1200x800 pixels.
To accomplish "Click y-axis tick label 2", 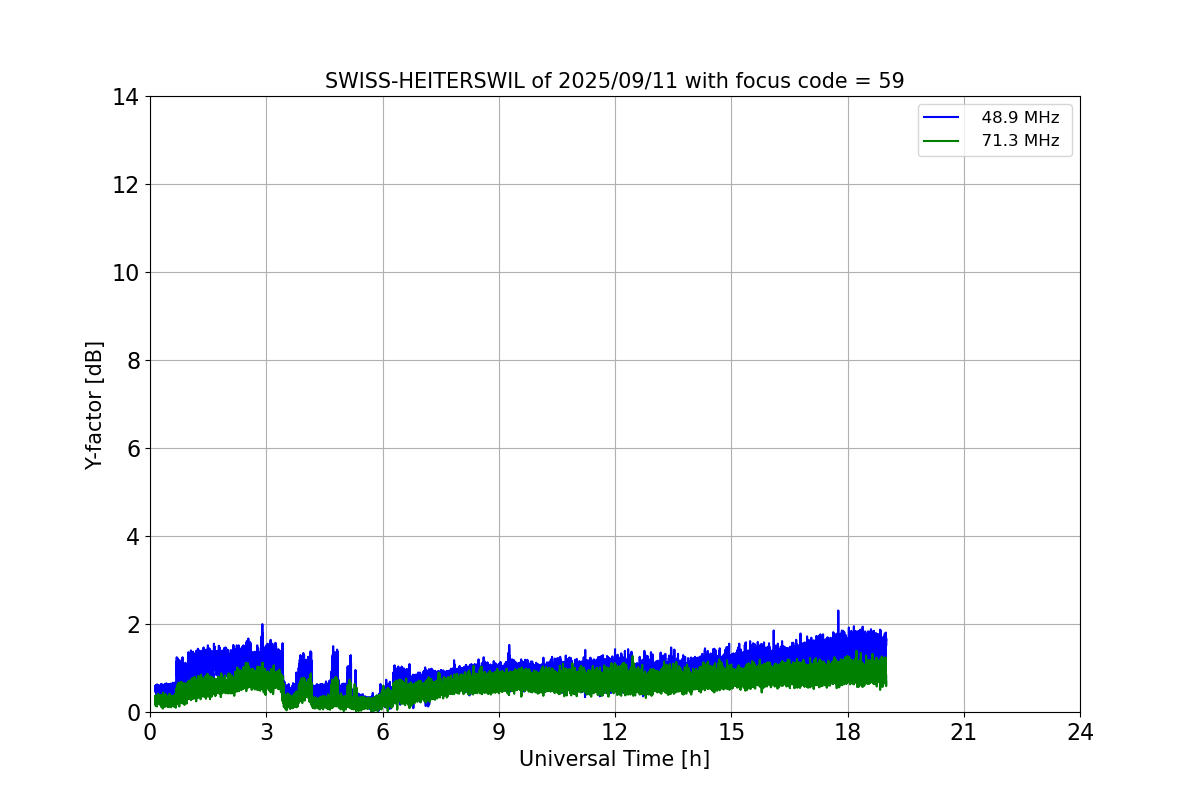I will 132,625.
